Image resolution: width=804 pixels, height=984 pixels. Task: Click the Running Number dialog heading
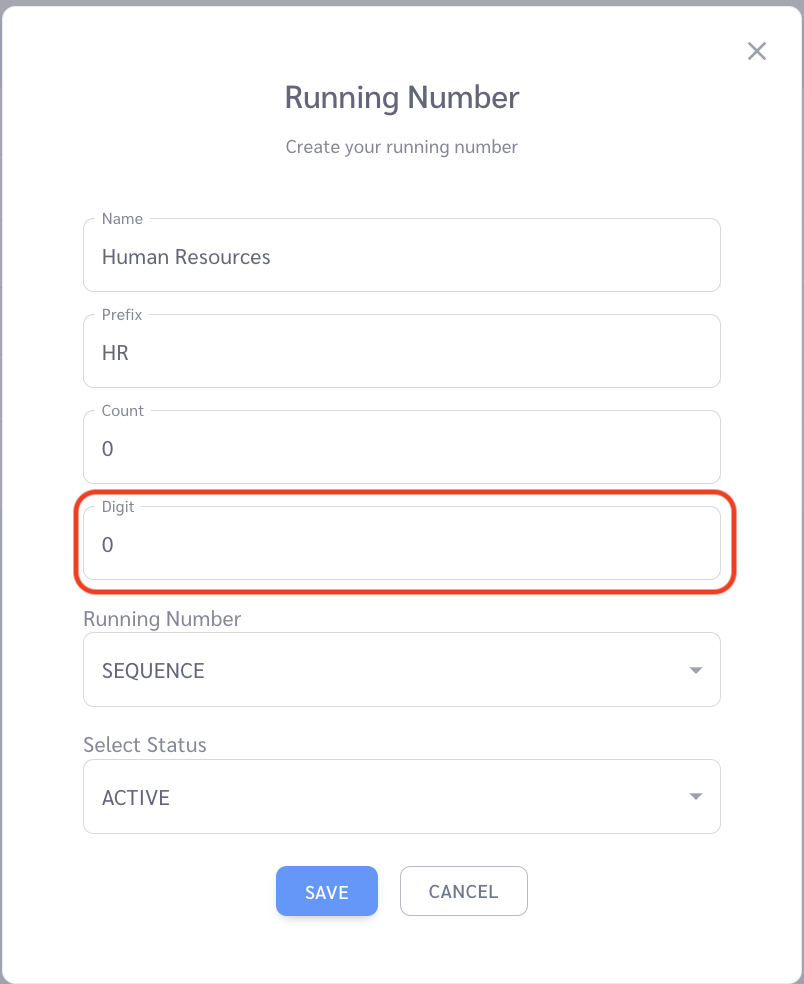click(x=402, y=98)
